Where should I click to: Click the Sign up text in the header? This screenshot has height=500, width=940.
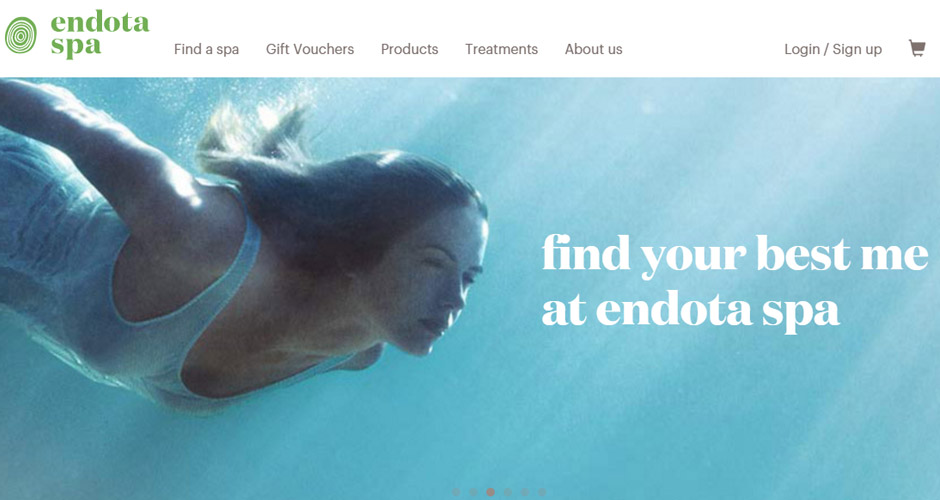(x=857, y=49)
